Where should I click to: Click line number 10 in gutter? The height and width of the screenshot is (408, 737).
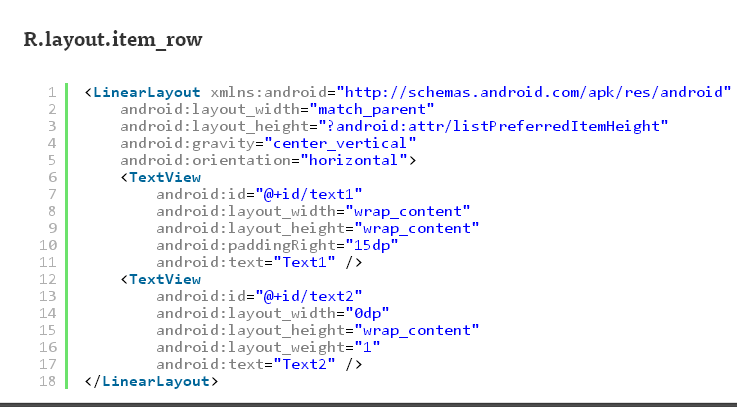47,245
